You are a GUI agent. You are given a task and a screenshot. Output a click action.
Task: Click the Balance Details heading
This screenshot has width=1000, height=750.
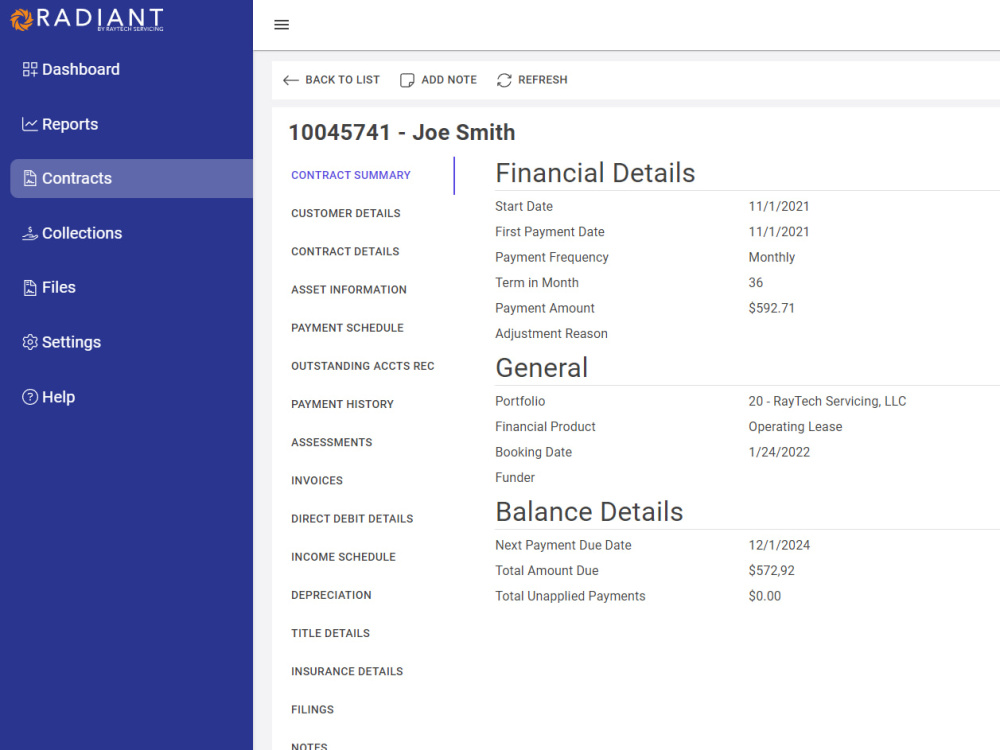pyautogui.click(x=589, y=512)
